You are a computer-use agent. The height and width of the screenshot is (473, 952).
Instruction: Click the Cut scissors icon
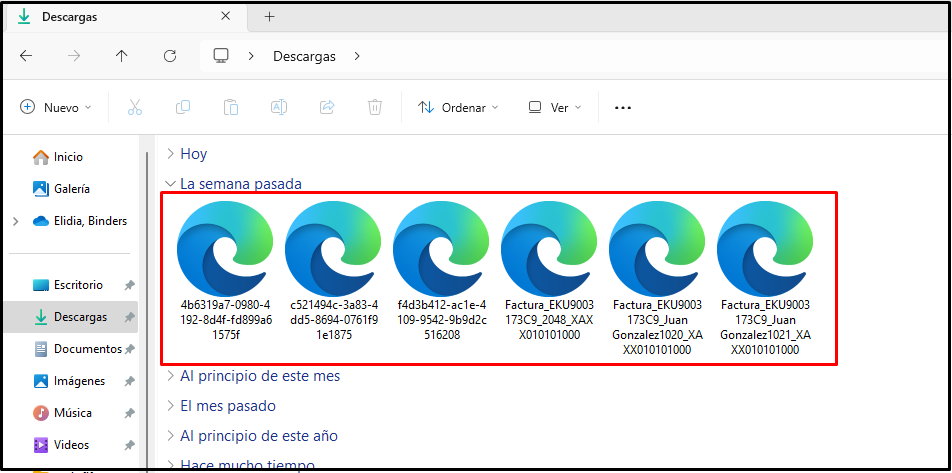point(135,107)
